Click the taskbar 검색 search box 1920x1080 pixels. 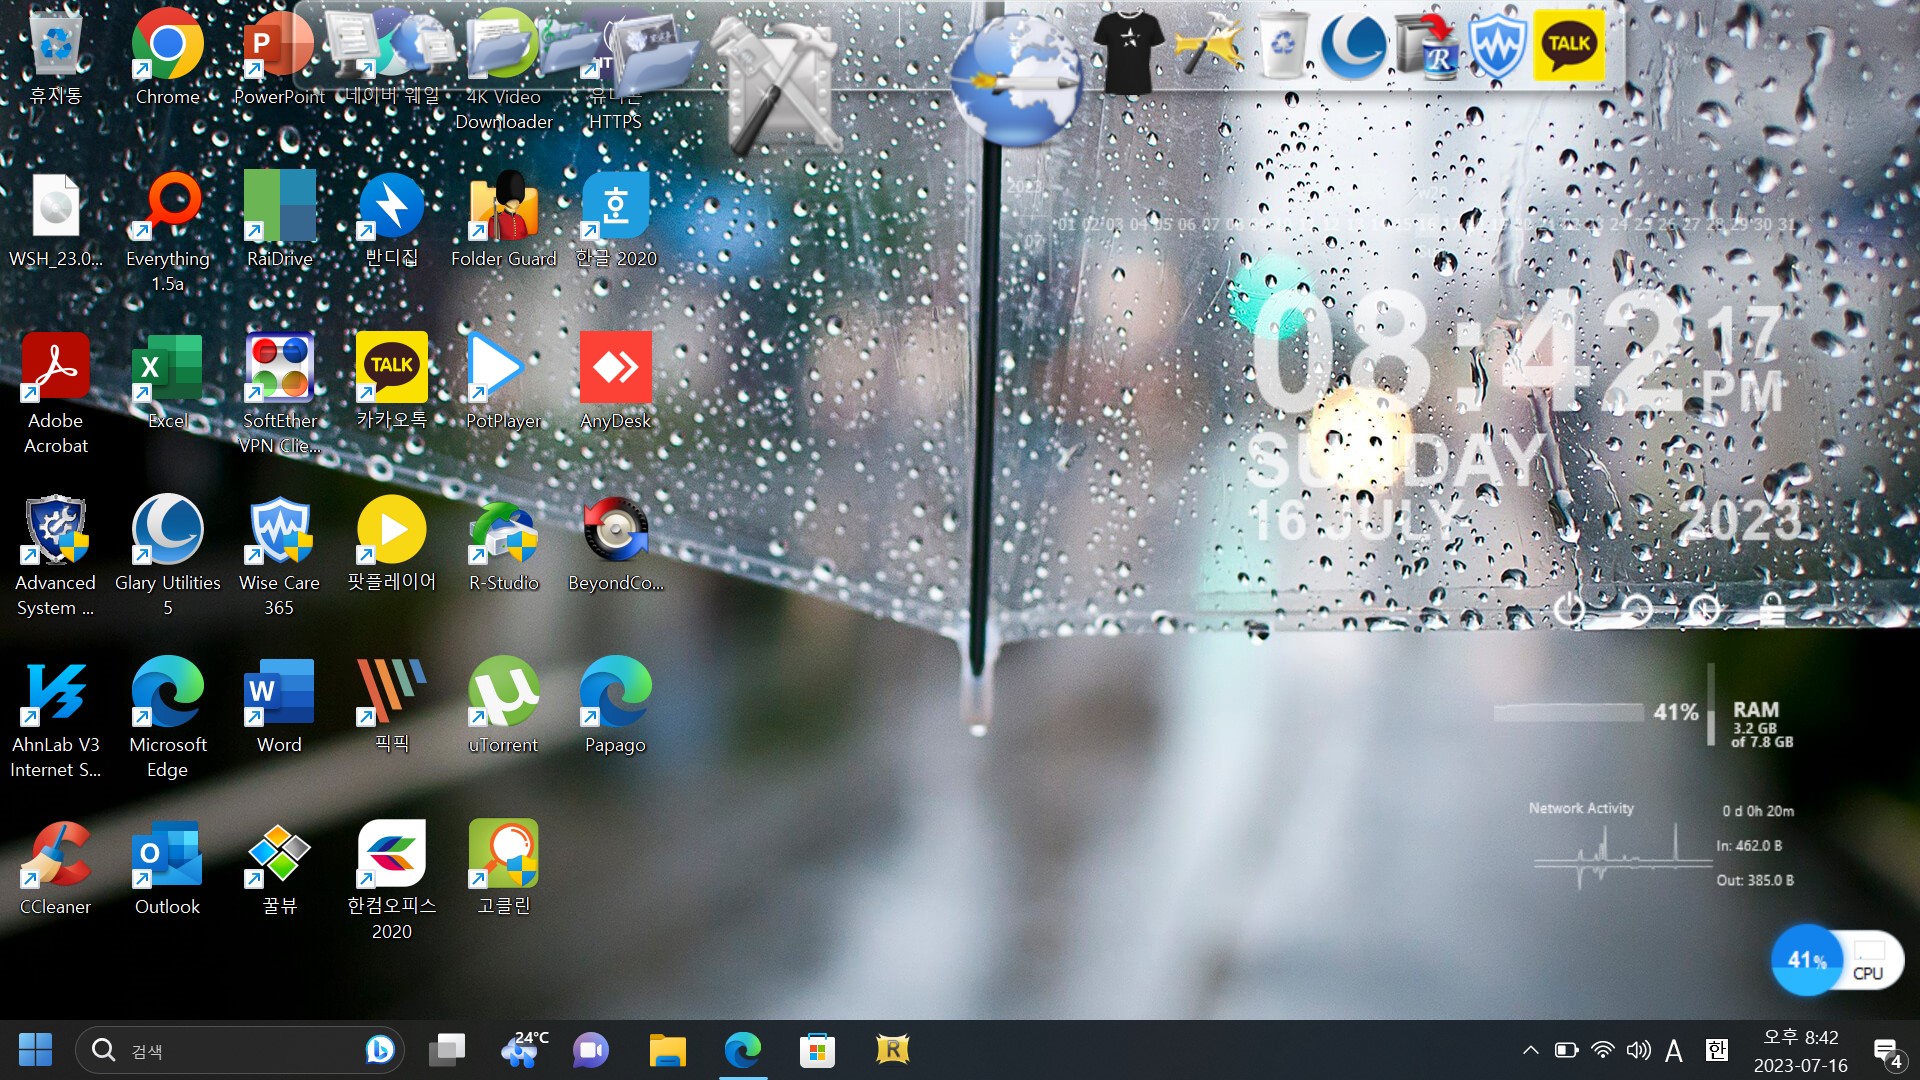tap(240, 1050)
